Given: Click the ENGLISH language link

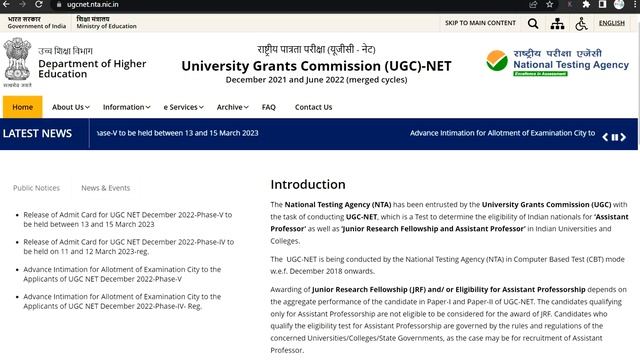Looking at the screenshot, I should pyautogui.click(x=611, y=23).
